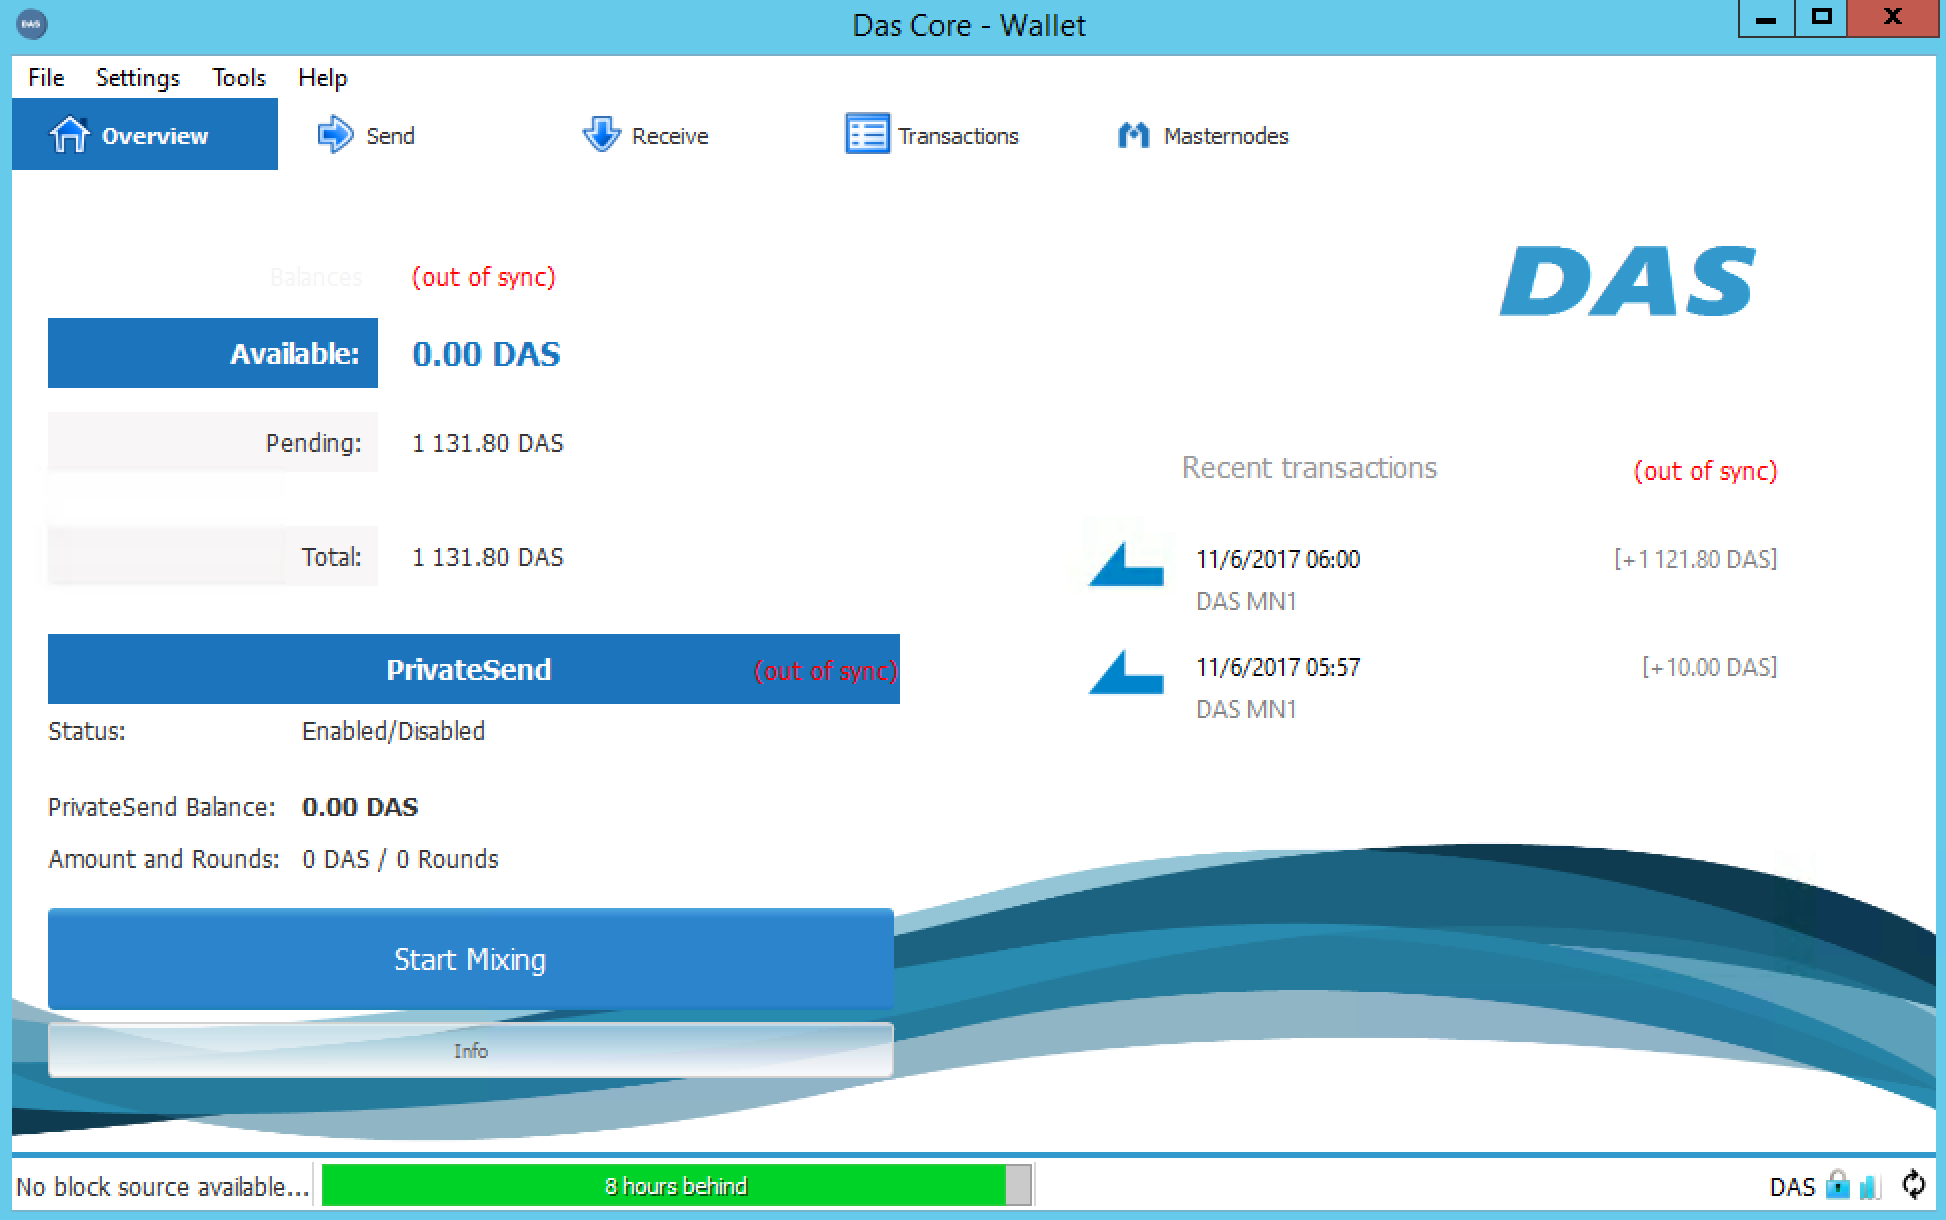
Task: Open the Help menu
Action: [322, 78]
